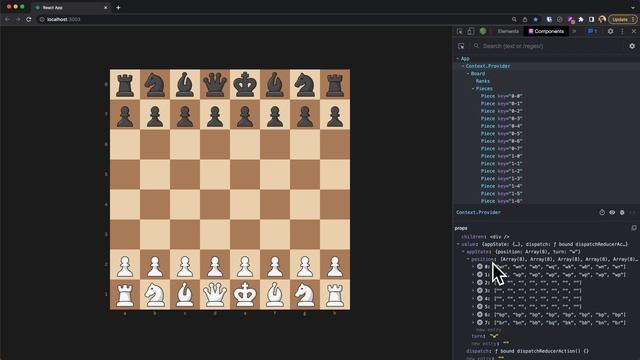The height and width of the screenshot is (360, 640).
Task: Select Piece with key 1-6
Action: pos(502,201)
